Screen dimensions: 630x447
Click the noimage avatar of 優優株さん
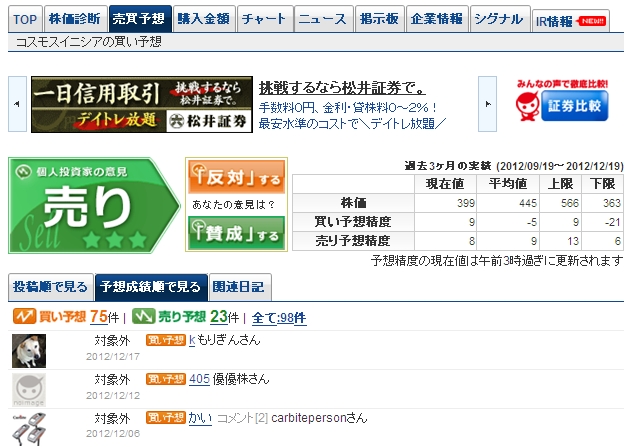point(29,390)
